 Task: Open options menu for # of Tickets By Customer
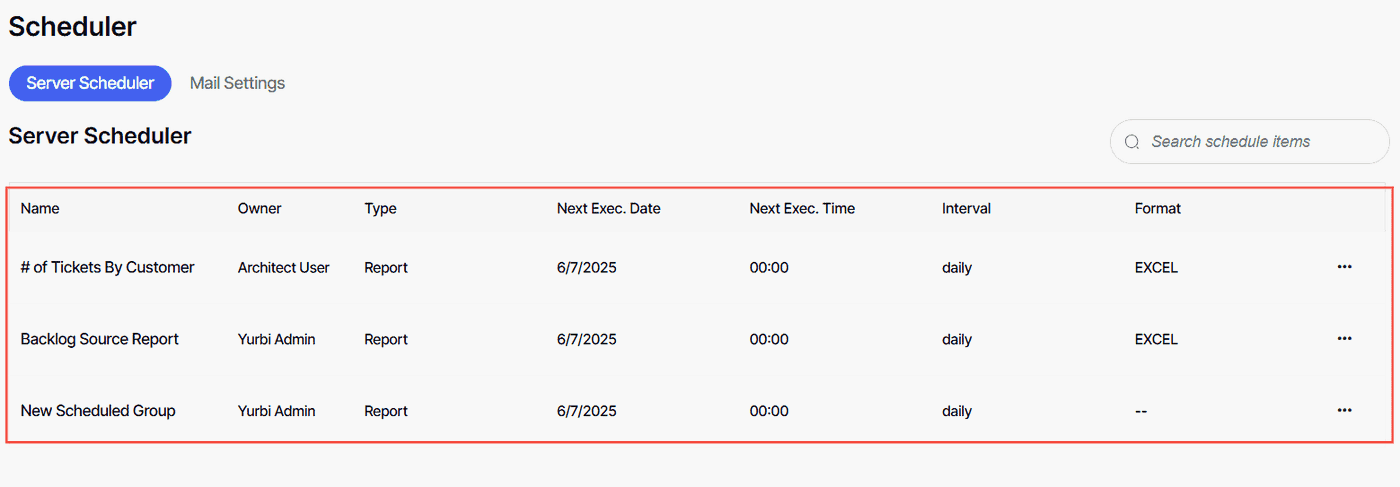[x=1344, y=267]
